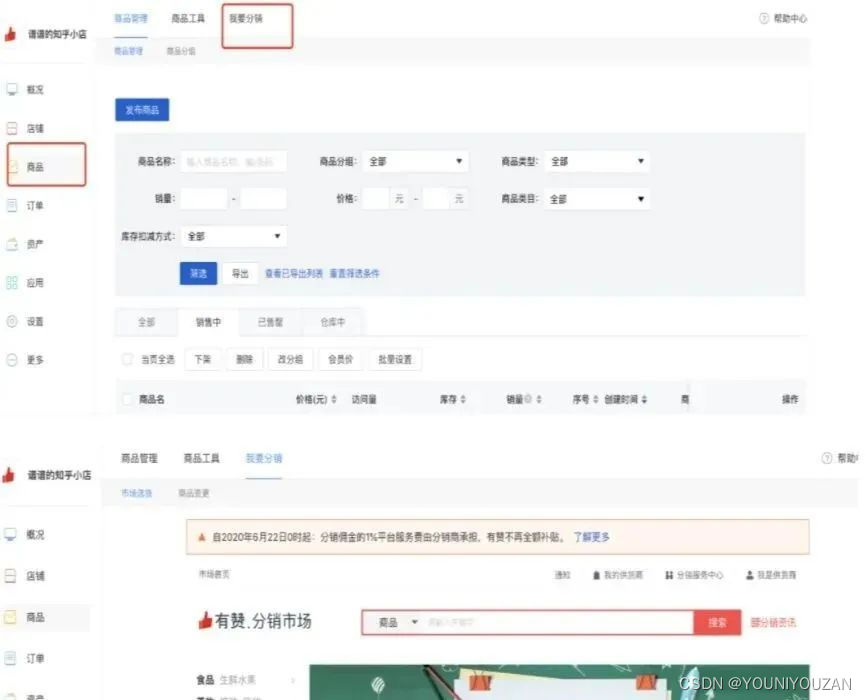
Task: Open 店铺 icon in lower screenshot sidebar
Action: pos(10,576)
